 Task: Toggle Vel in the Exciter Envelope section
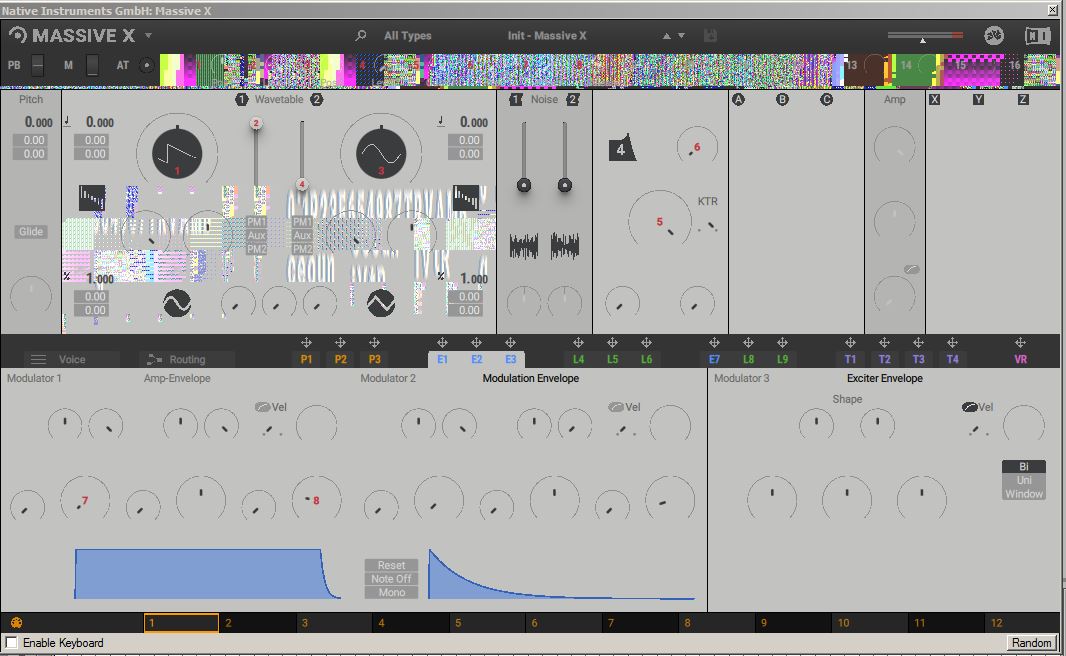(978, 407)
